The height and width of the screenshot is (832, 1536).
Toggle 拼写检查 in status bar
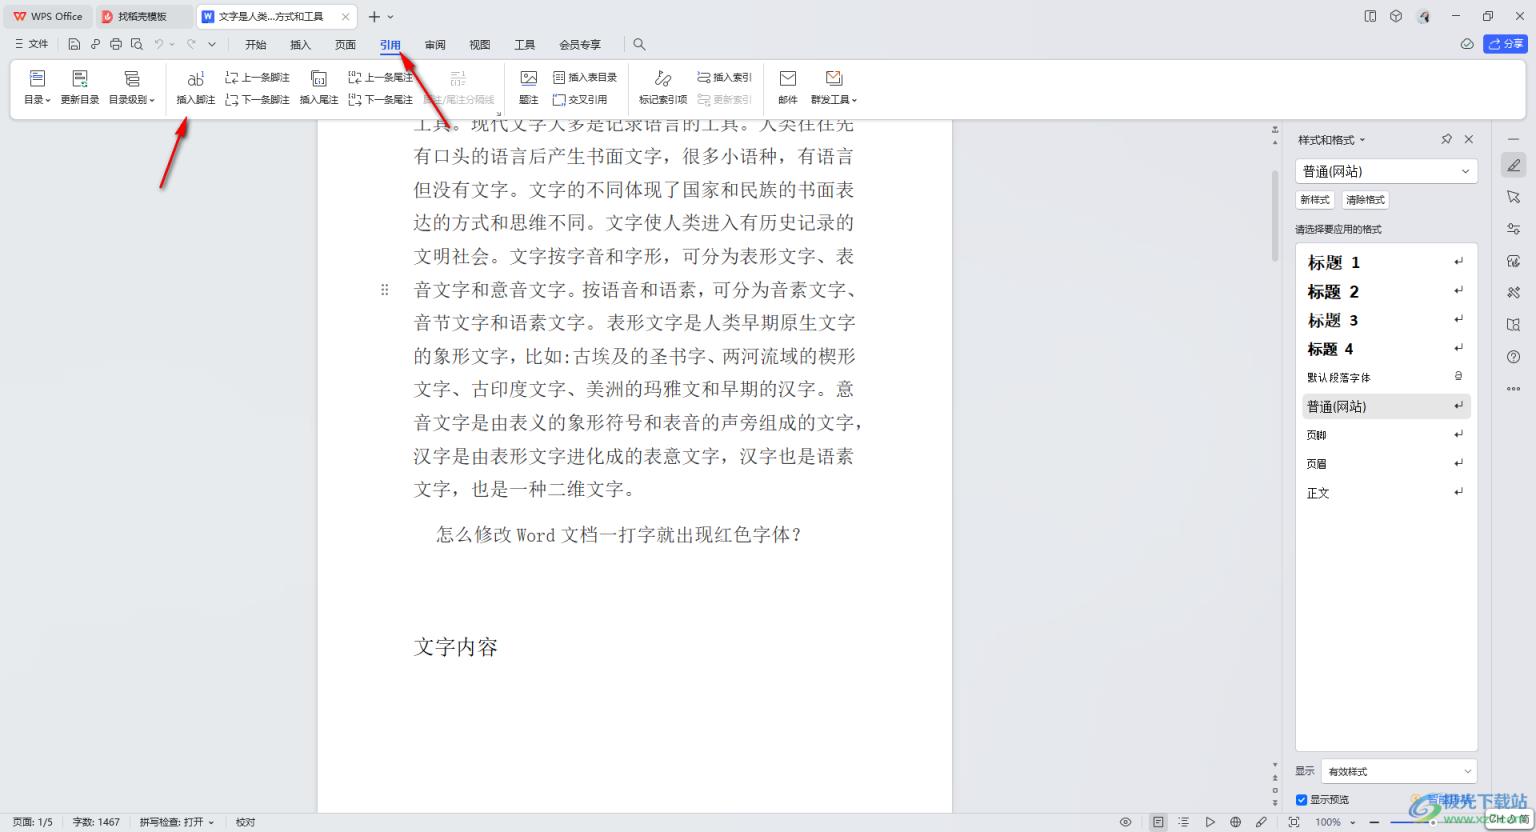[177, 822]
